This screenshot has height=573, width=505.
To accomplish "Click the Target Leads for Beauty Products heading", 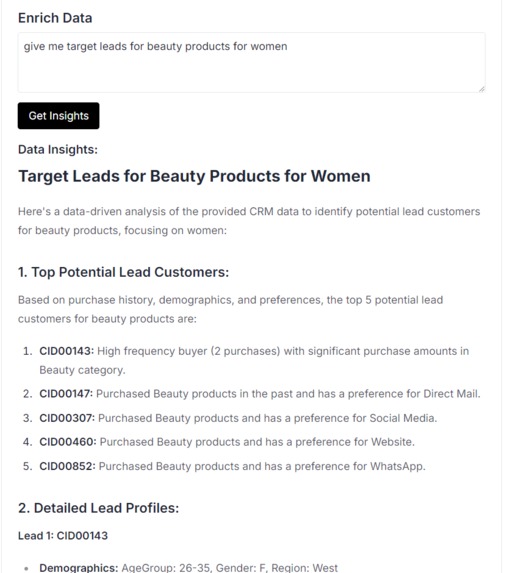I will (x=194, y=176).
